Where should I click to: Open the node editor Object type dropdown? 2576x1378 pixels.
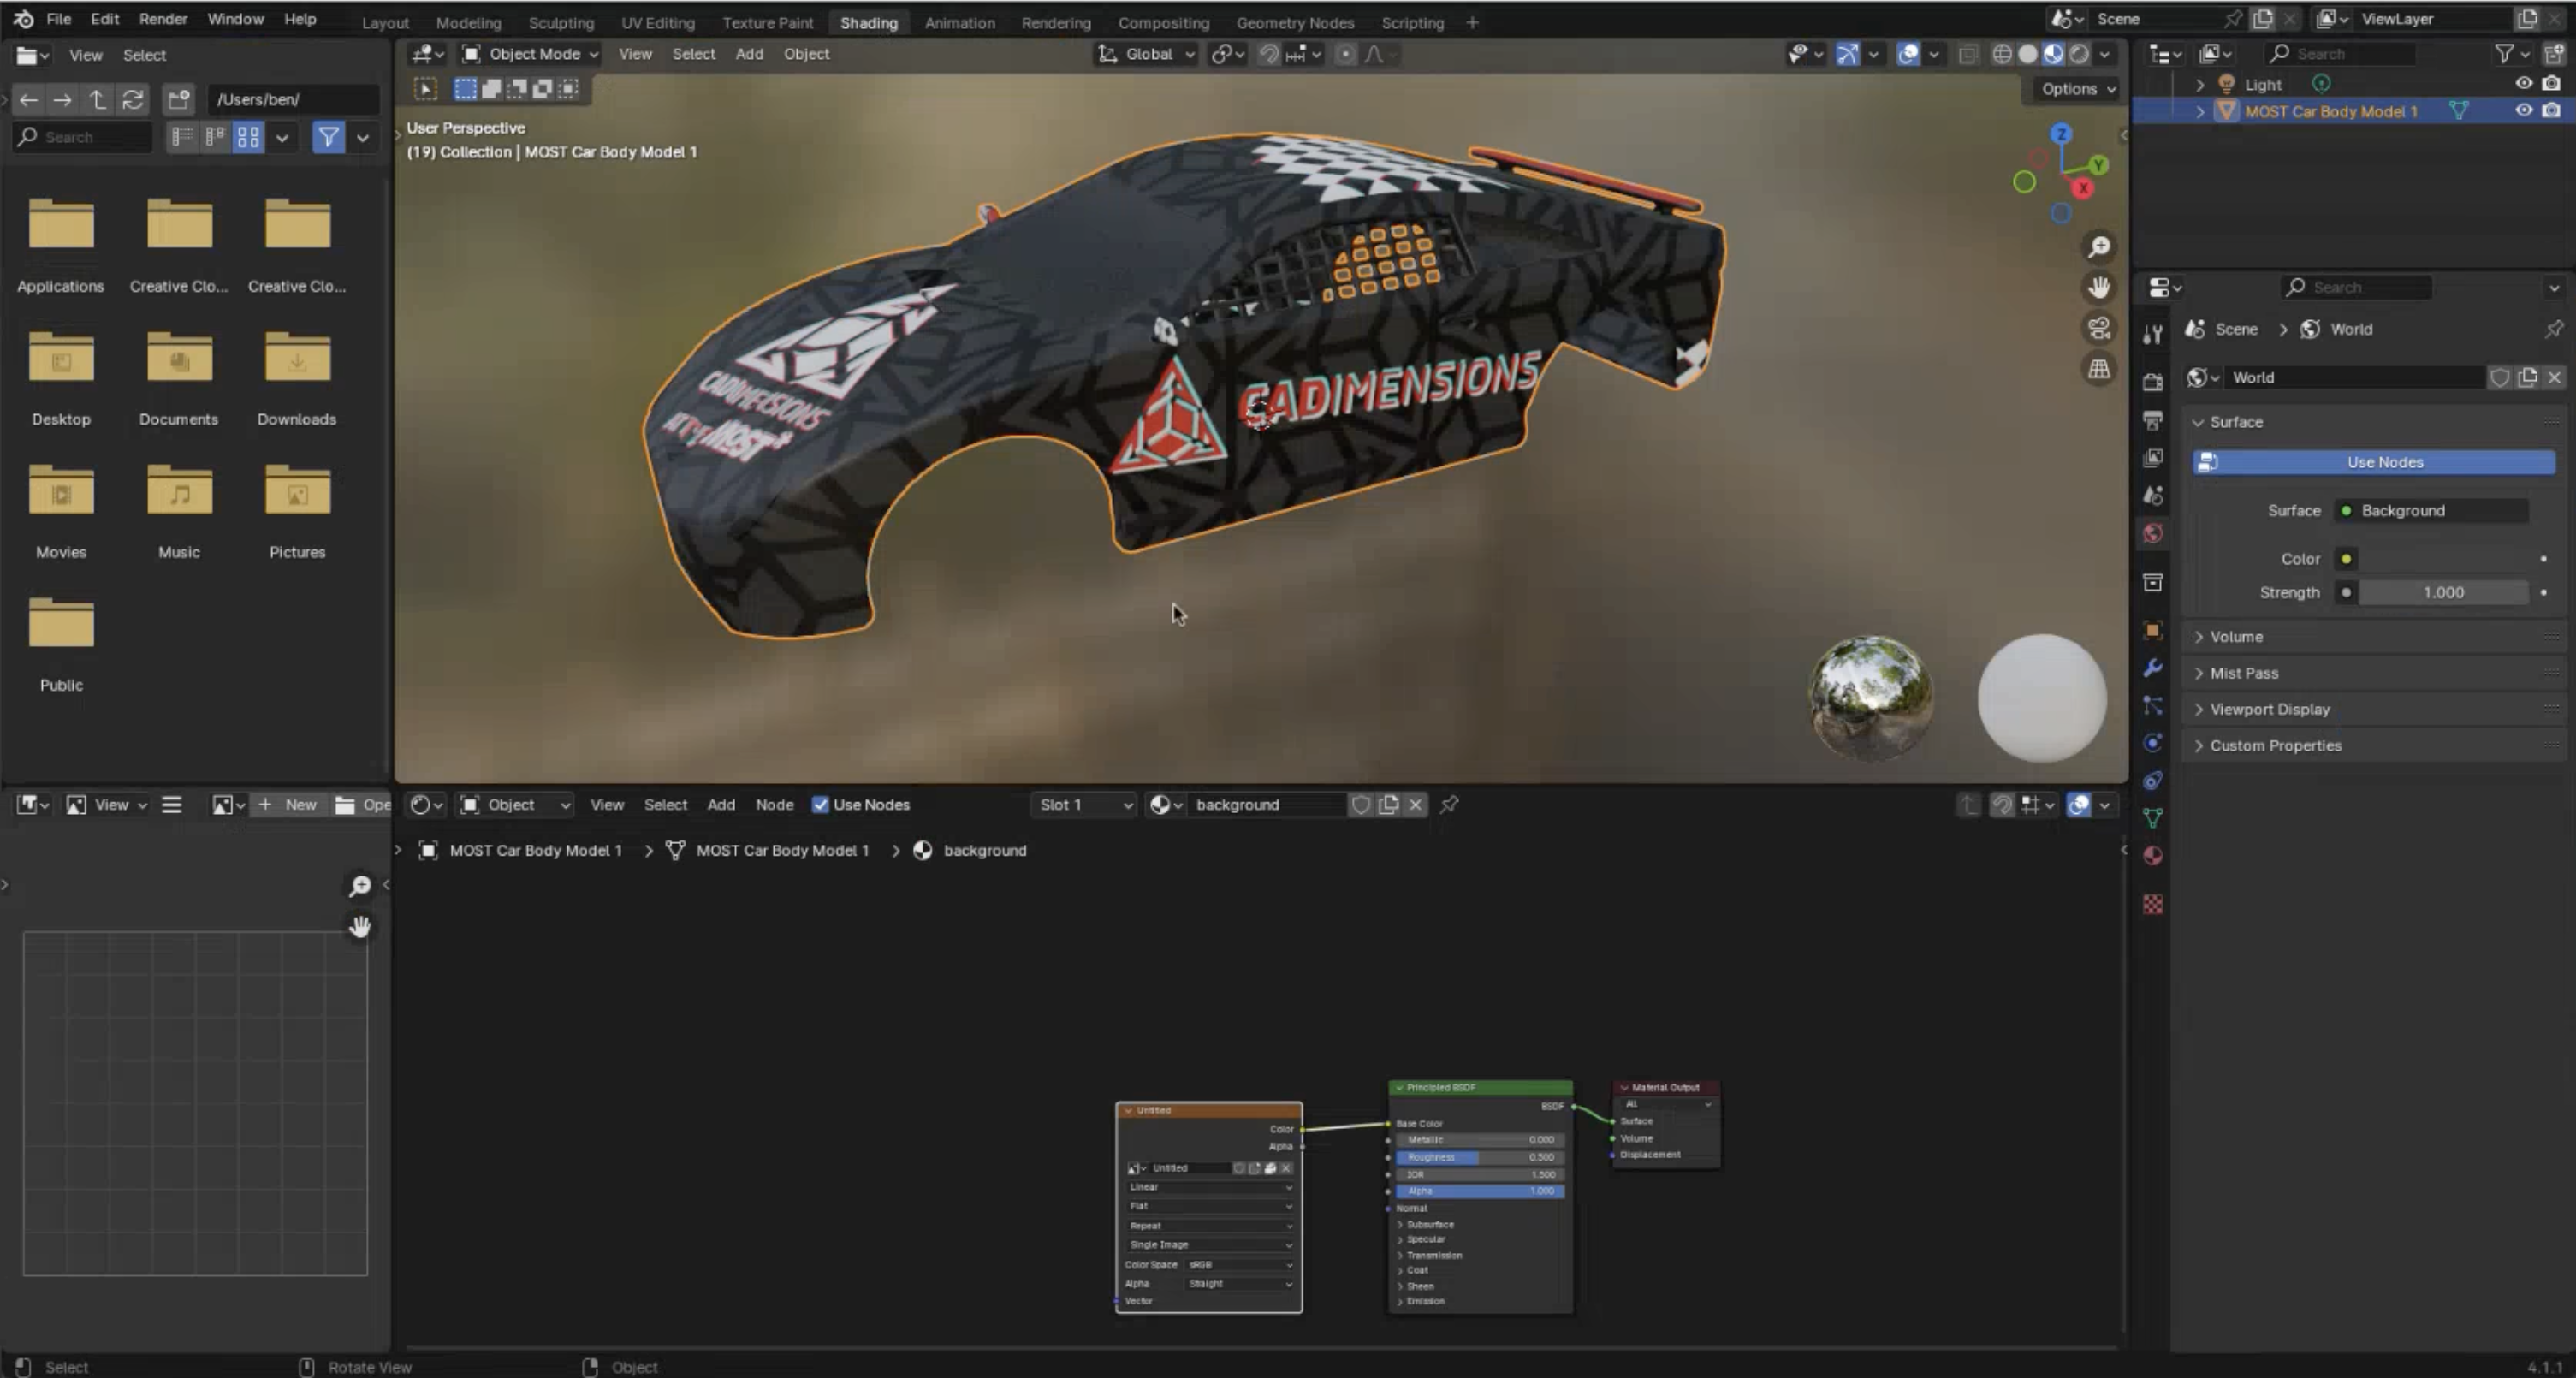tap(515, 805)
